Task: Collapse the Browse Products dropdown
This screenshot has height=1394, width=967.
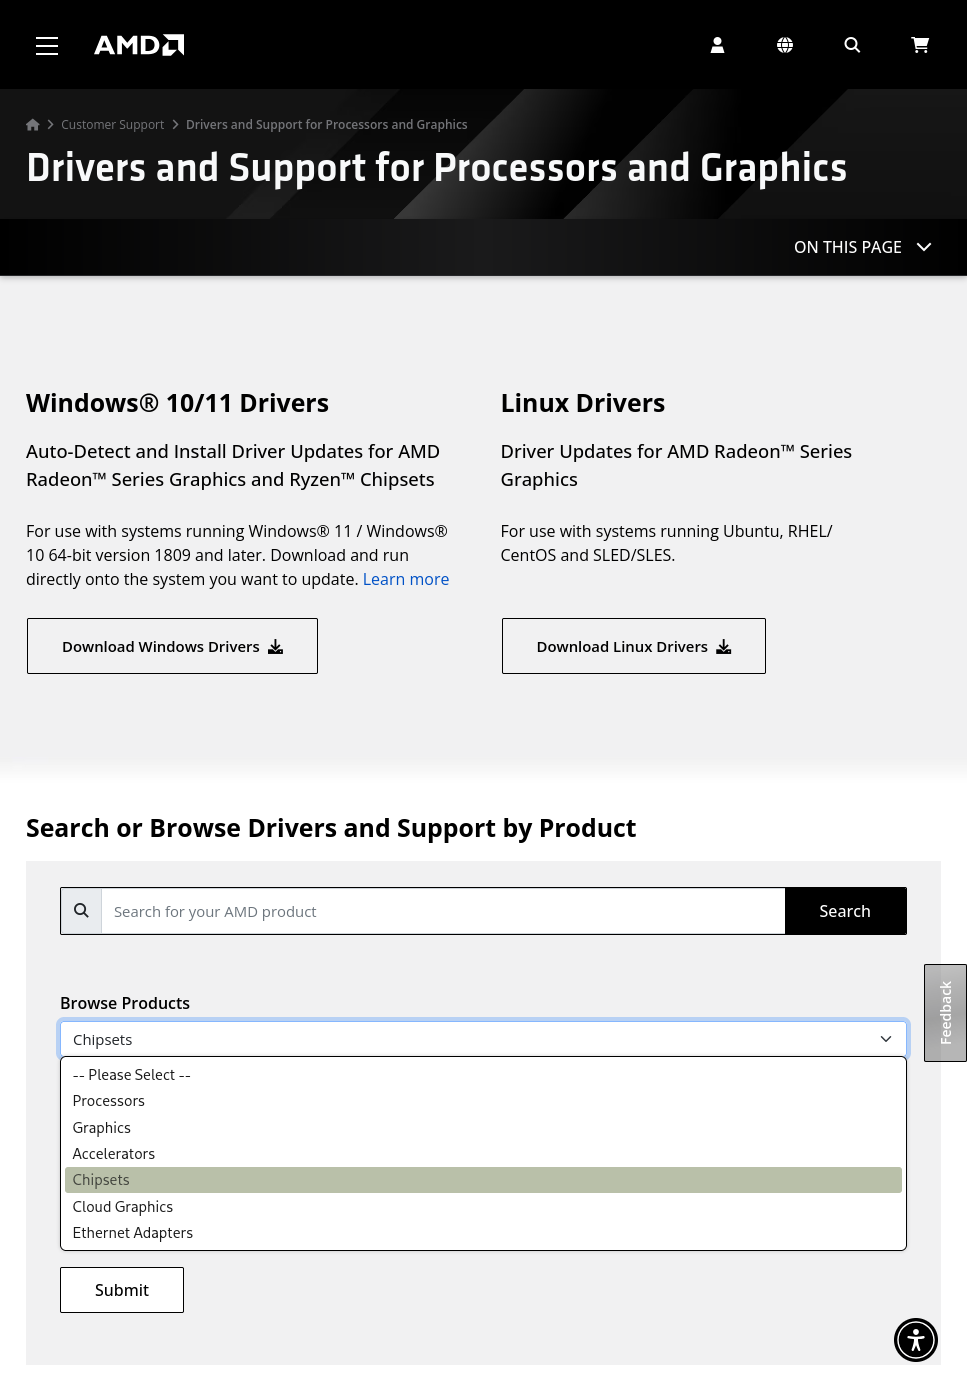Action: pos(483,1039)
